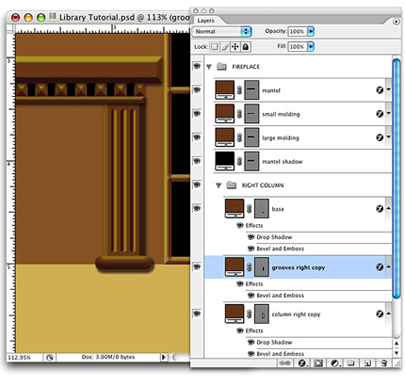Open the Fill slider arrow

311,46
